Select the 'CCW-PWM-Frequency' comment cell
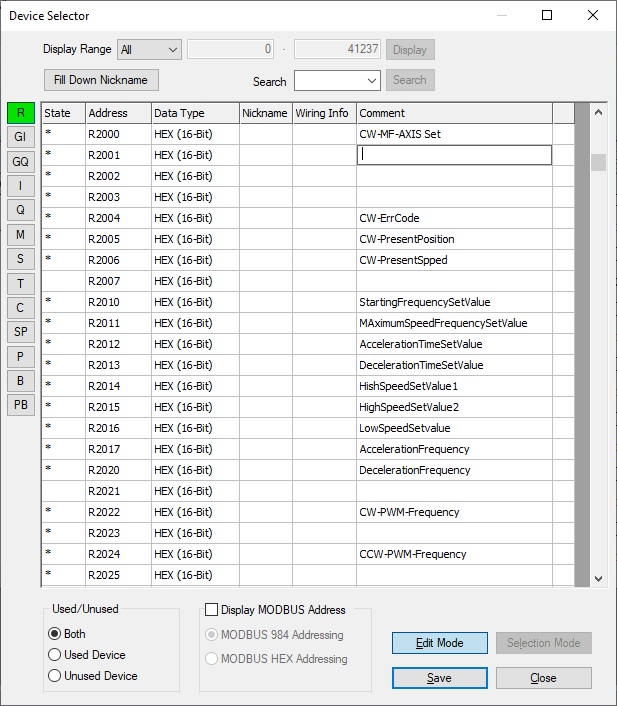 [x=454, y=554]
